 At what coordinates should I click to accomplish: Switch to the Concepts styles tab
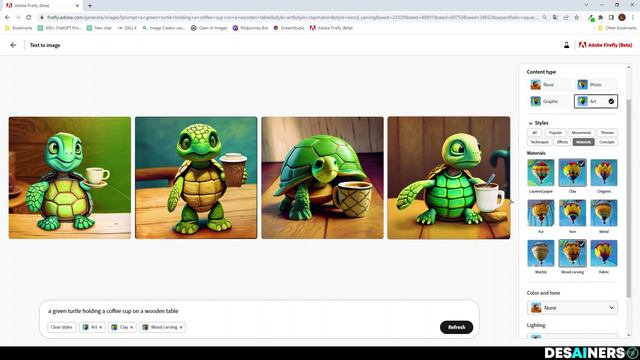click(607, 142)
